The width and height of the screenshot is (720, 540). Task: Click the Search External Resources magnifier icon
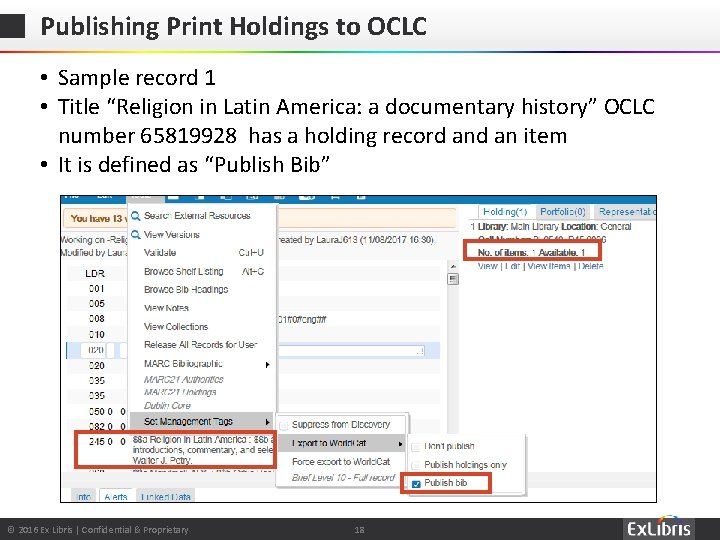coord(135,216)
